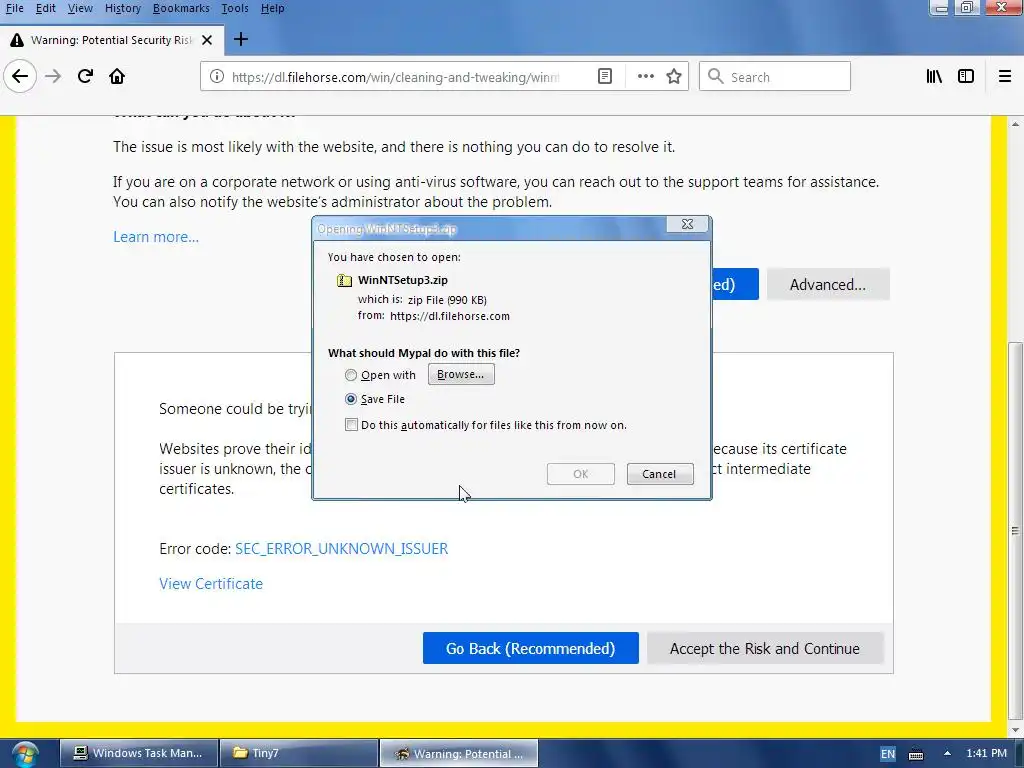Open the Learn more... link
1024x768 pixels.
click(x=156, y=236)
